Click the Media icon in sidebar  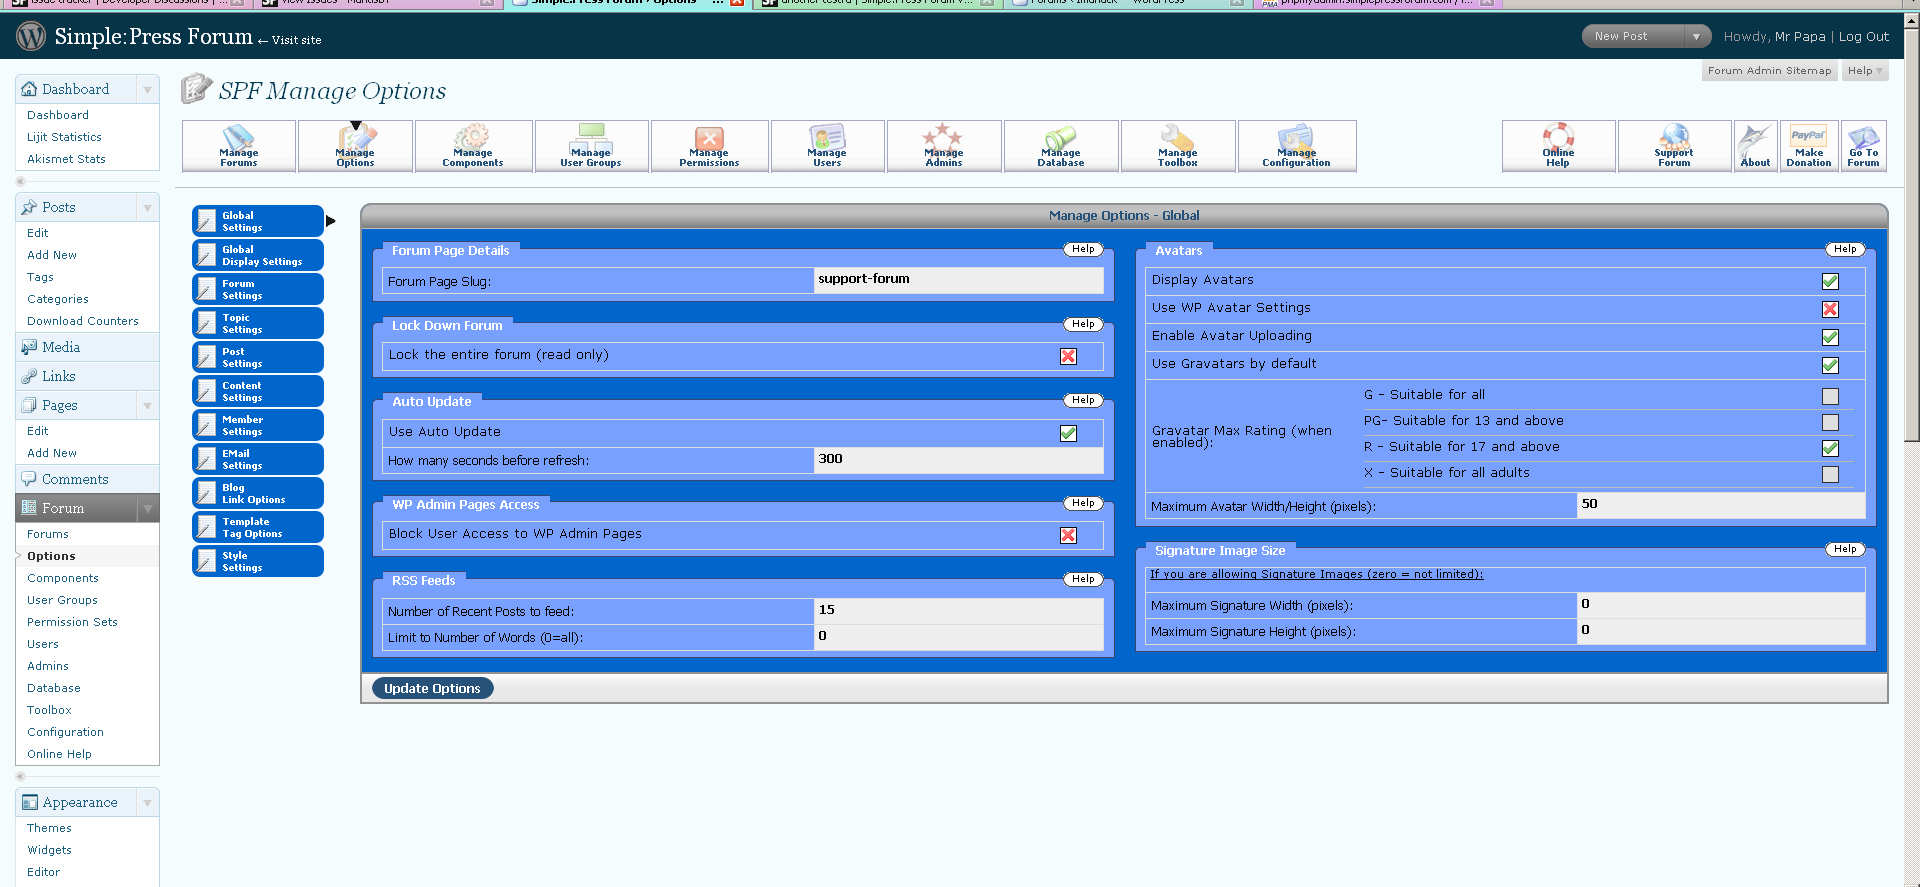point(29,347)
